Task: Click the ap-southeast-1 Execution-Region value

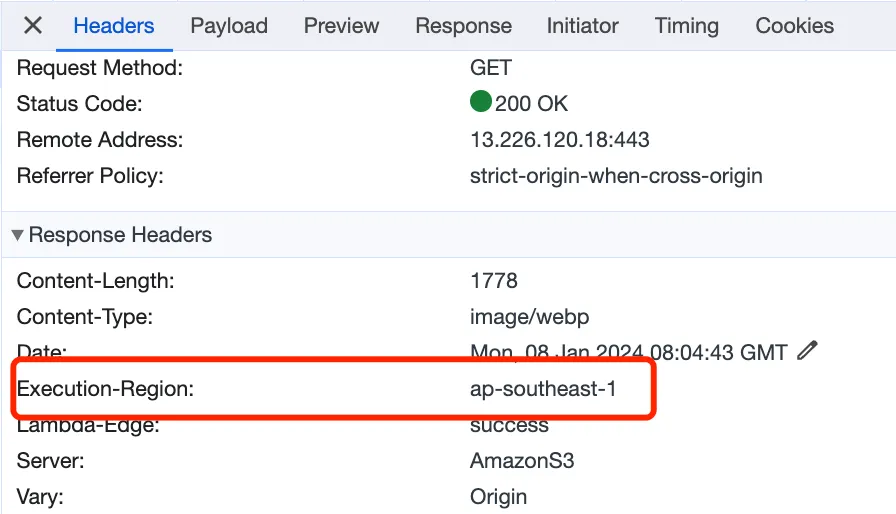Action: point(543,389)
